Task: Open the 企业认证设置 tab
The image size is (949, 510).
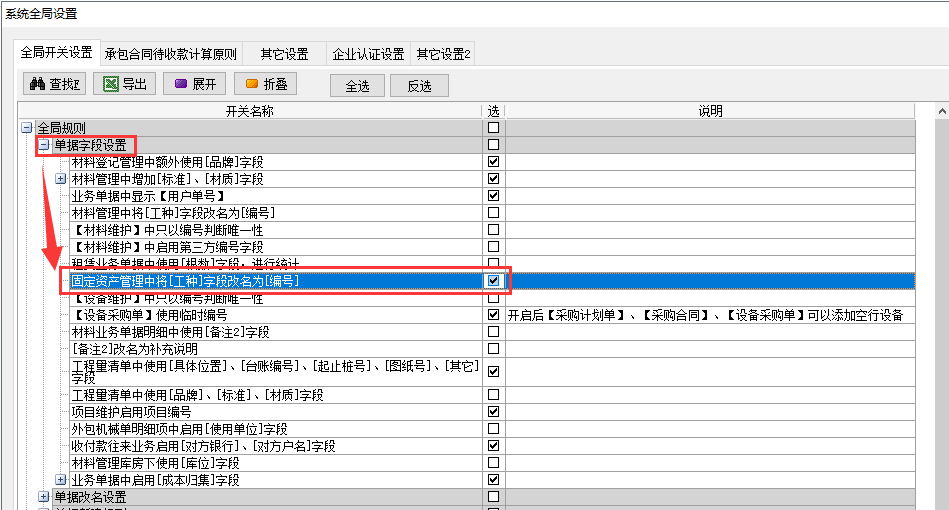Action: point(368,54)
